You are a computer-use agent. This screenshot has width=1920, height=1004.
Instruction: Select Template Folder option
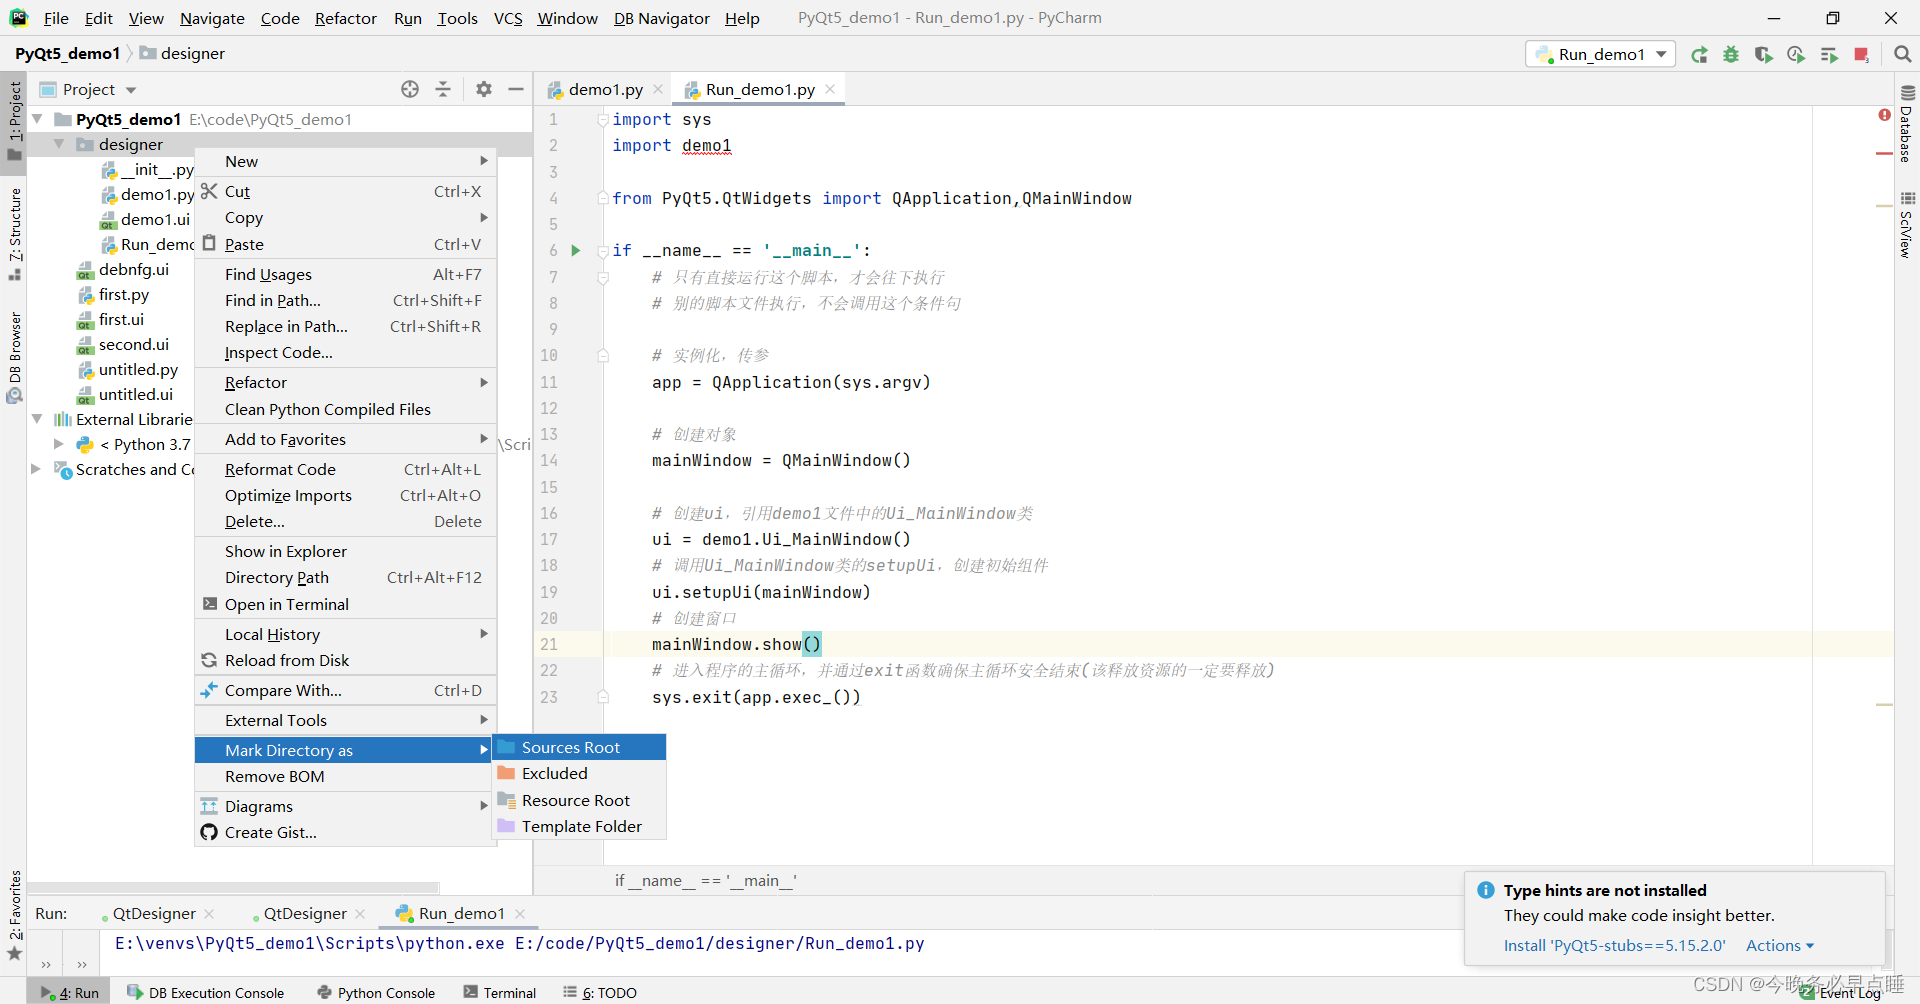click(x=580, y=826)
